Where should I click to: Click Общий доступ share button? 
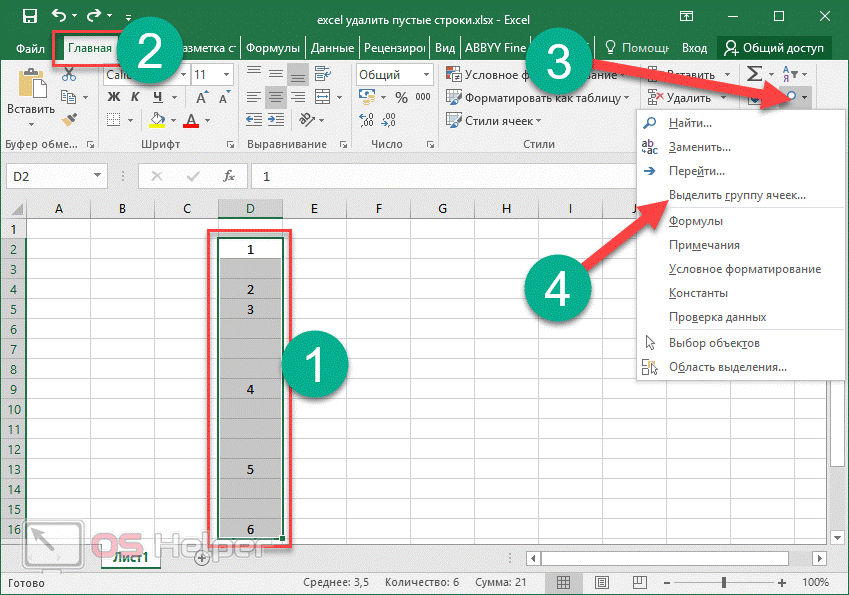pos(773,48)
